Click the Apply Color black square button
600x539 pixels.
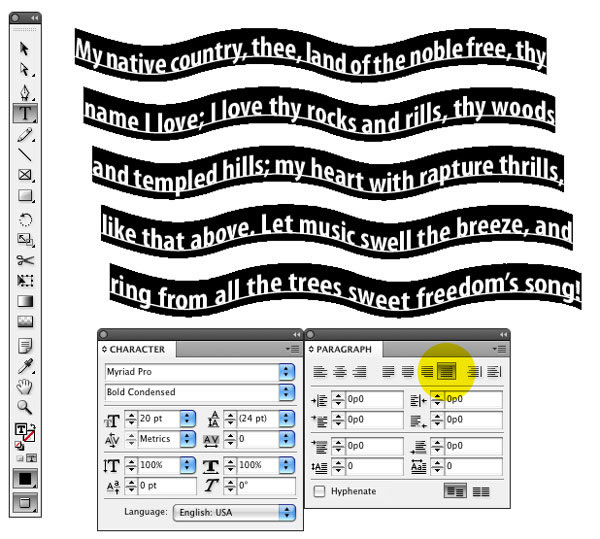[x=25, y=478]
